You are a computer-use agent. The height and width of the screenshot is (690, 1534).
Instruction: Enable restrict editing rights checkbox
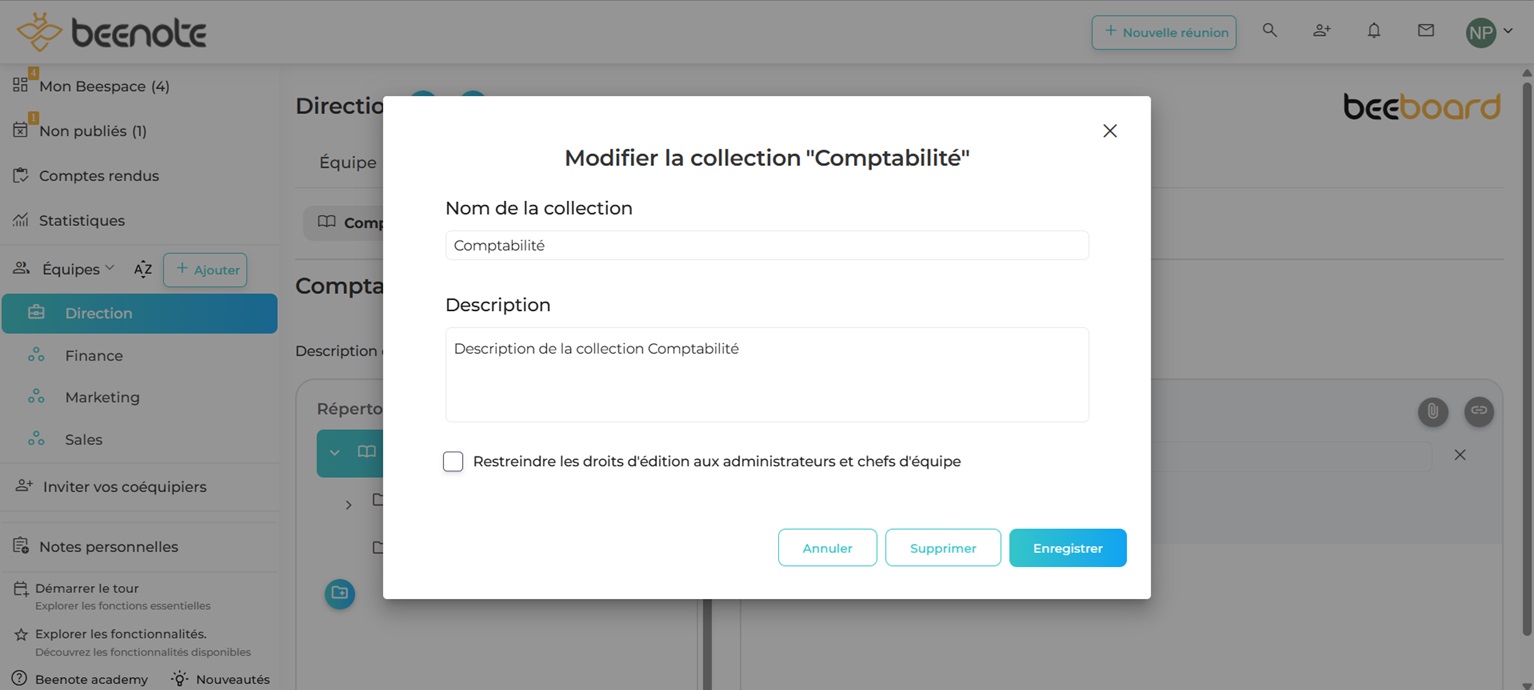453,462
